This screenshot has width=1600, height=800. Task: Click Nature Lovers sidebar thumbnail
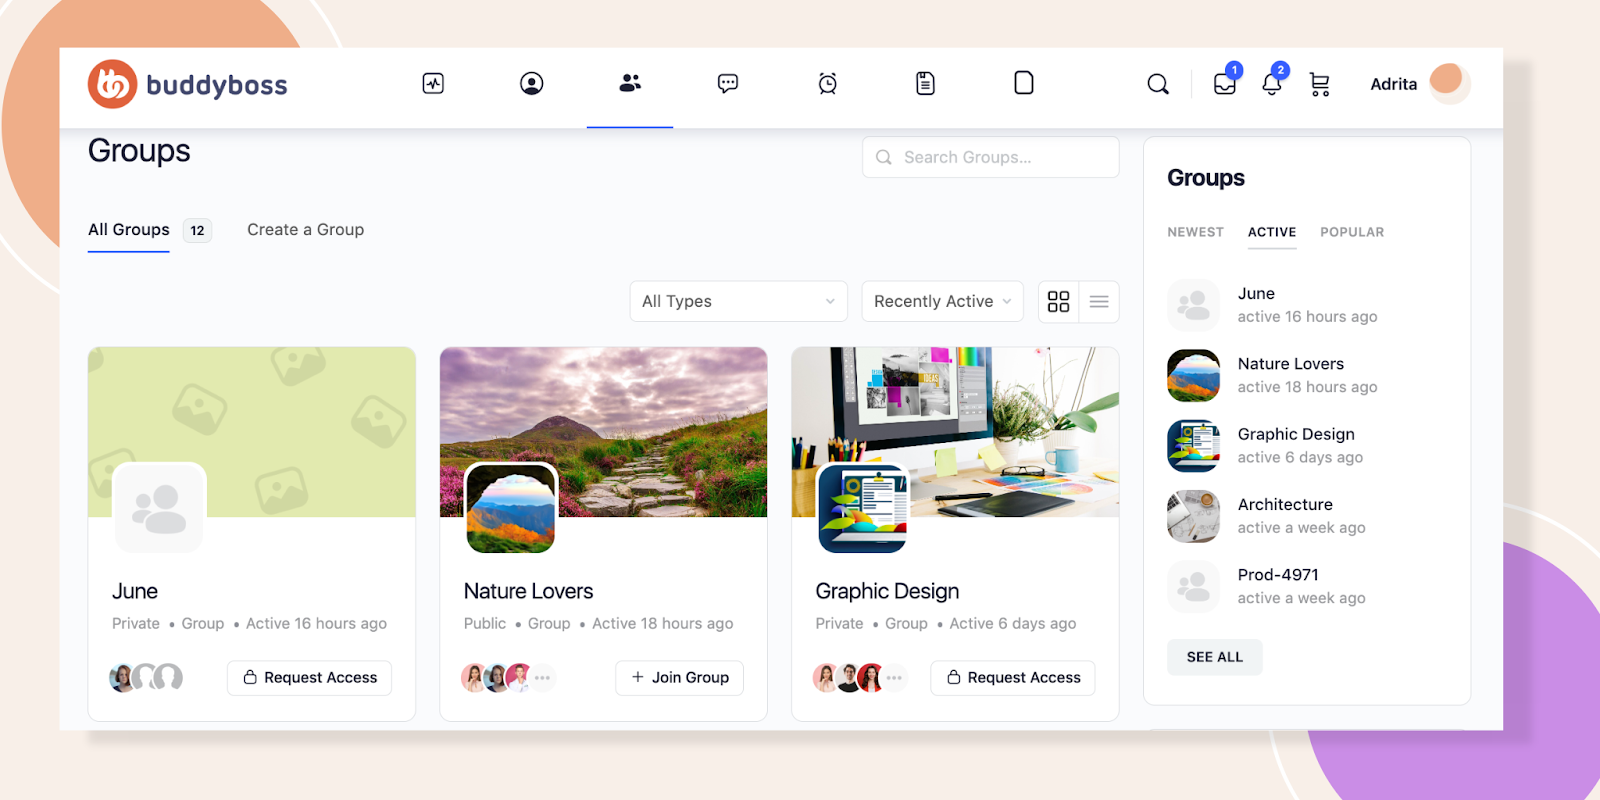[x=1194, y=375]
